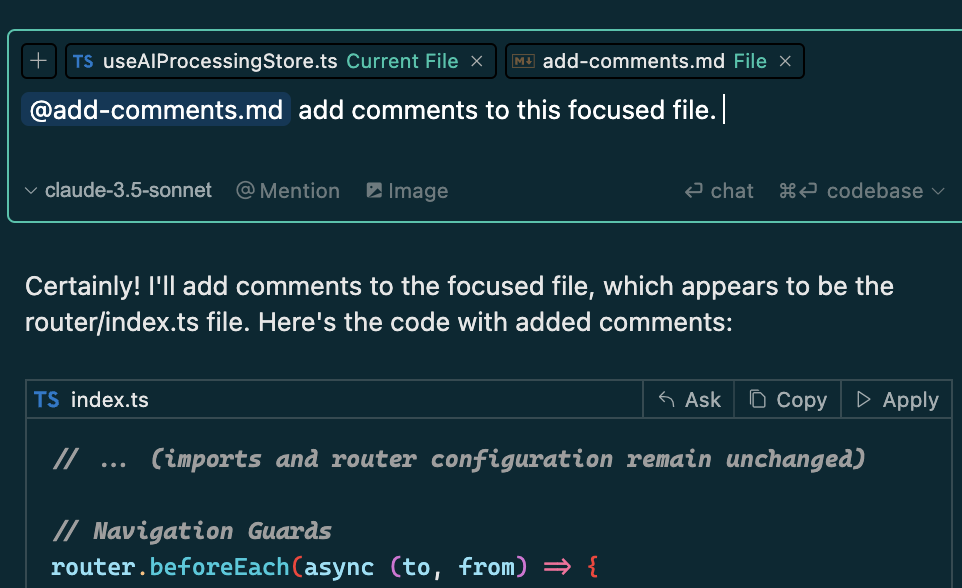The image size is (962, 588).
Task: Click the Image attach button
Action: tap(407, 190)
